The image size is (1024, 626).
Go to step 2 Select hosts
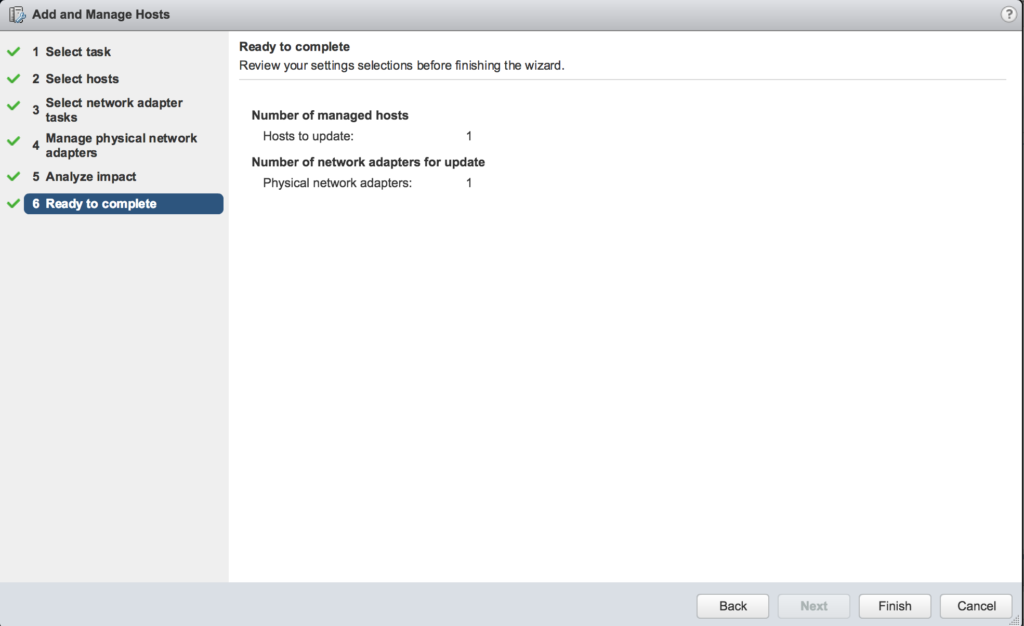click(x=75, y=79)
